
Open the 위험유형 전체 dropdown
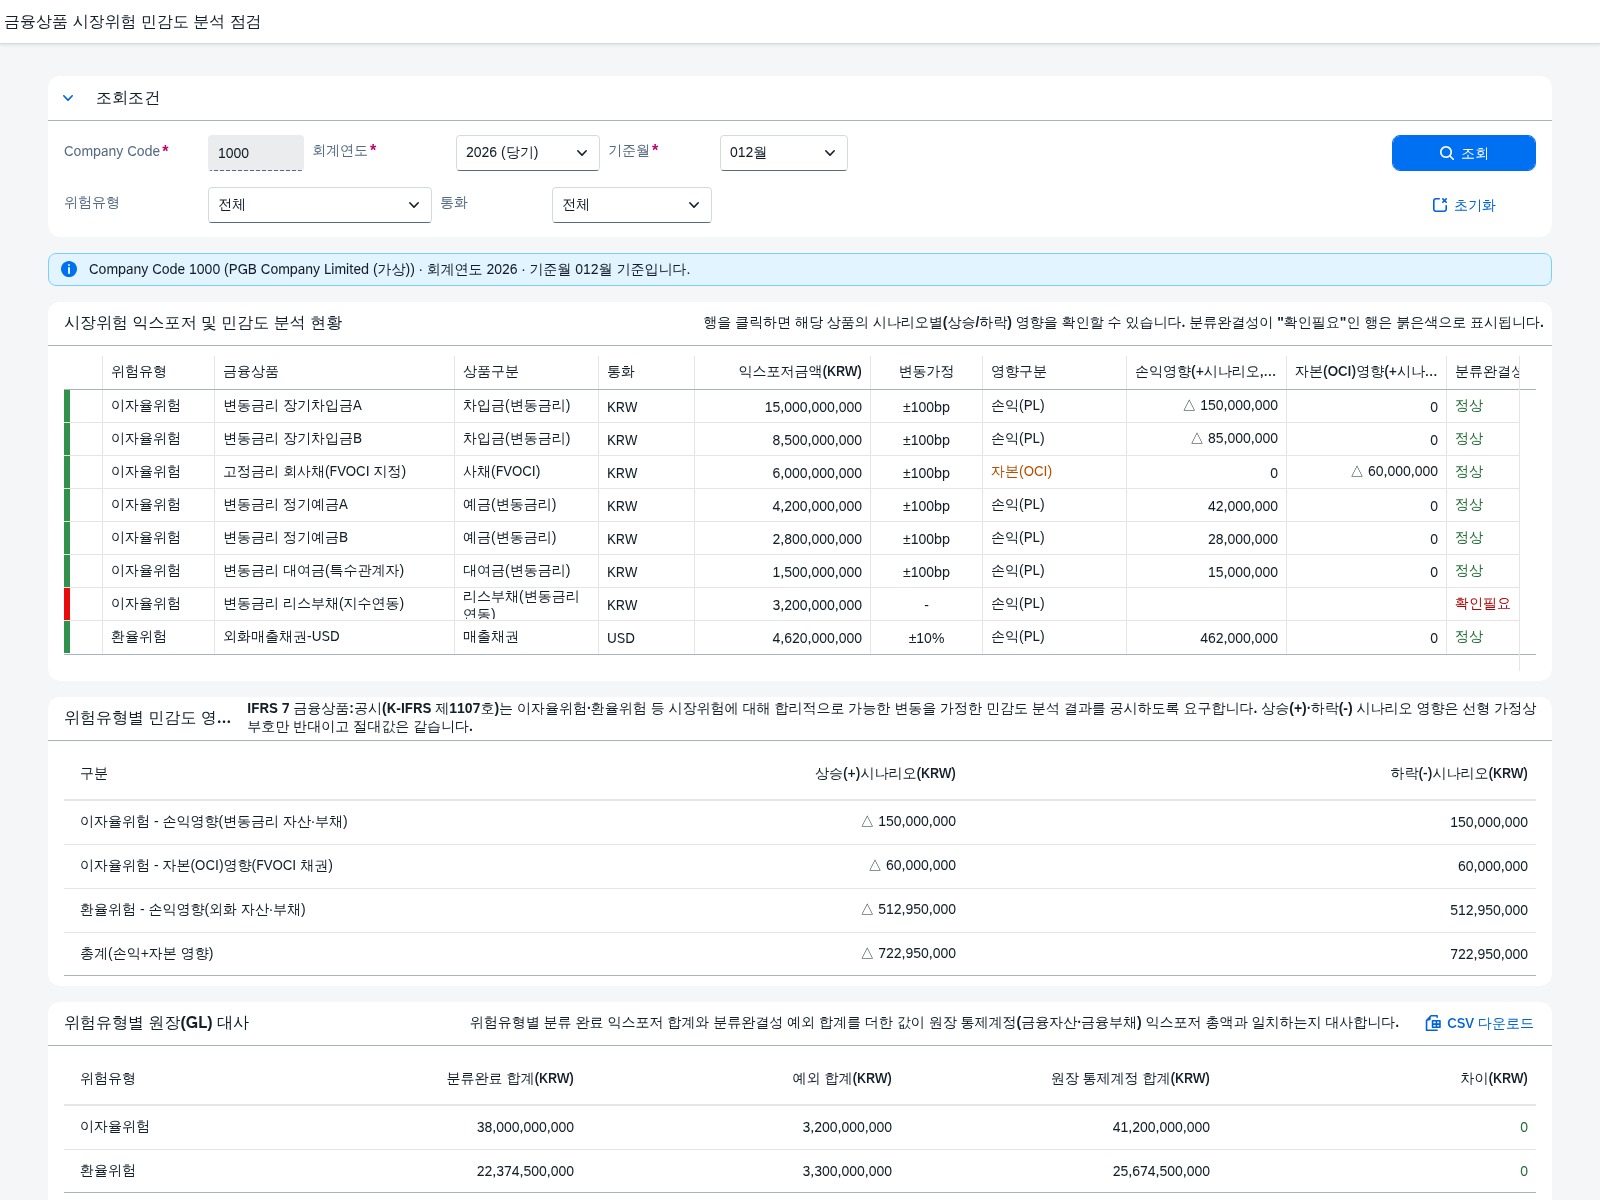coord(320,205)
